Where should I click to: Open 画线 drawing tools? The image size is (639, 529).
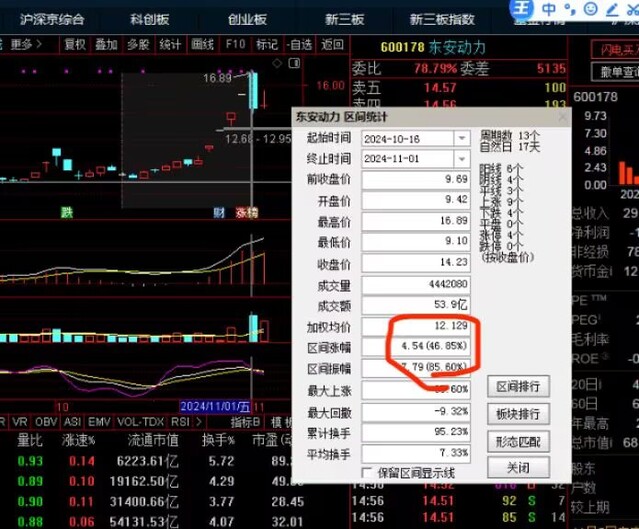point(203,44)
